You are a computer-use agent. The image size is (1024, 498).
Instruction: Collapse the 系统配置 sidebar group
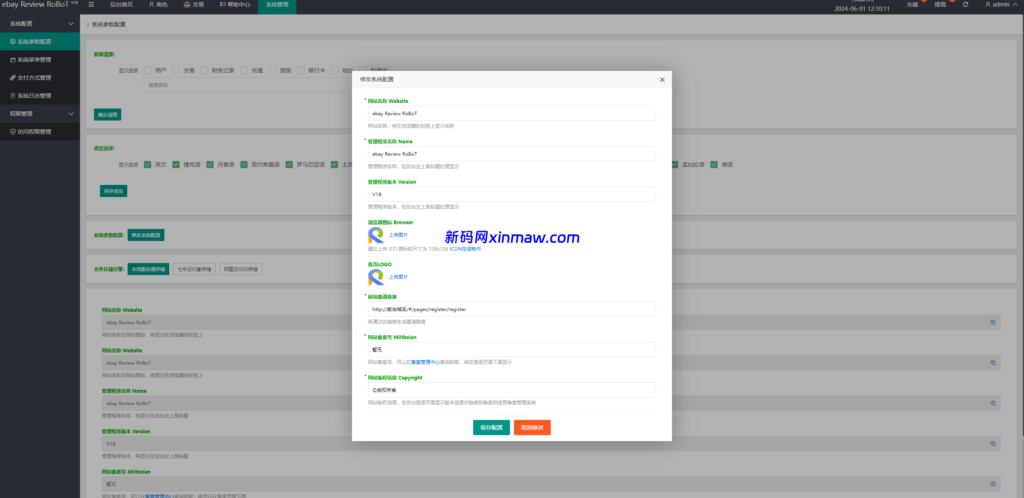coord(40,22)
